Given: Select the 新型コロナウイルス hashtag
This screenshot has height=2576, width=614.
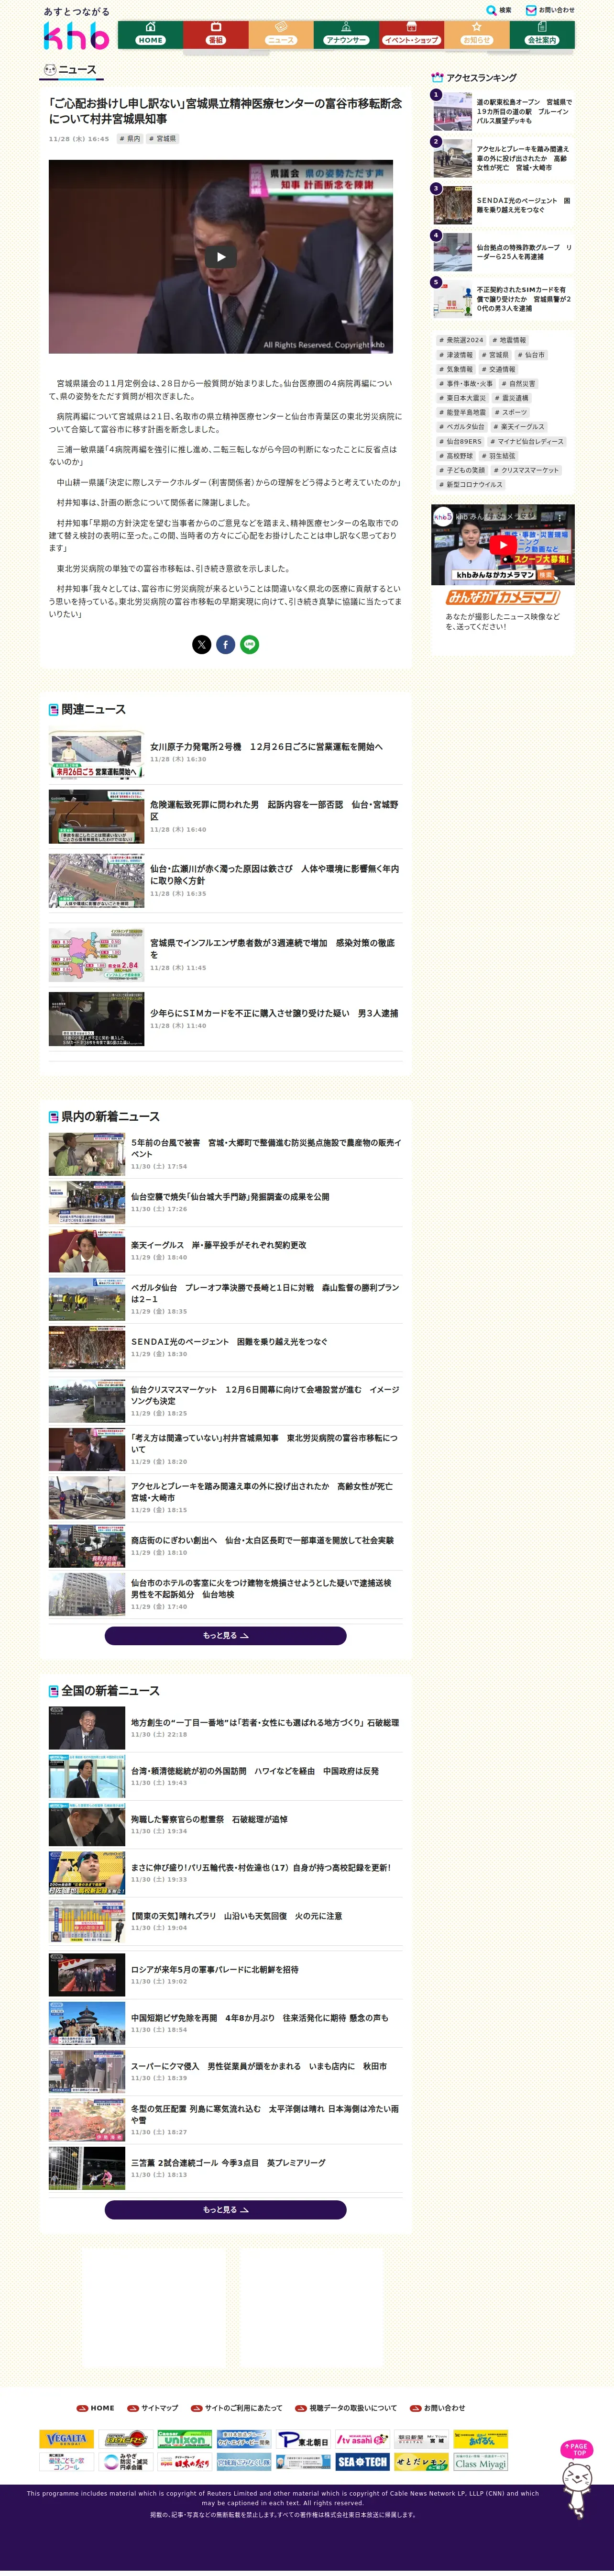Looking at the screenshot, I should pyautogui.click(x=471, y=484).
